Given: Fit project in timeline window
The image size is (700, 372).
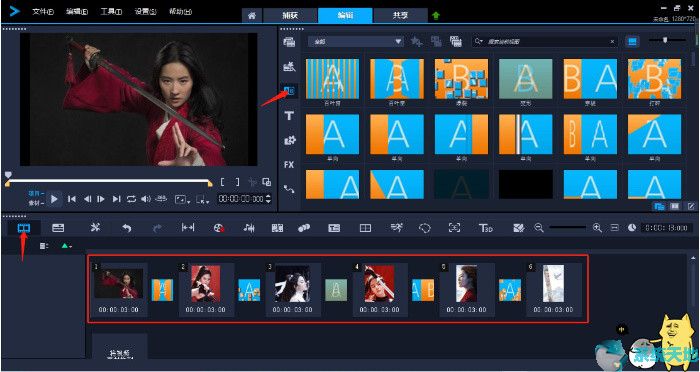Looking at the screenshot, I should (x=615, y=228).
